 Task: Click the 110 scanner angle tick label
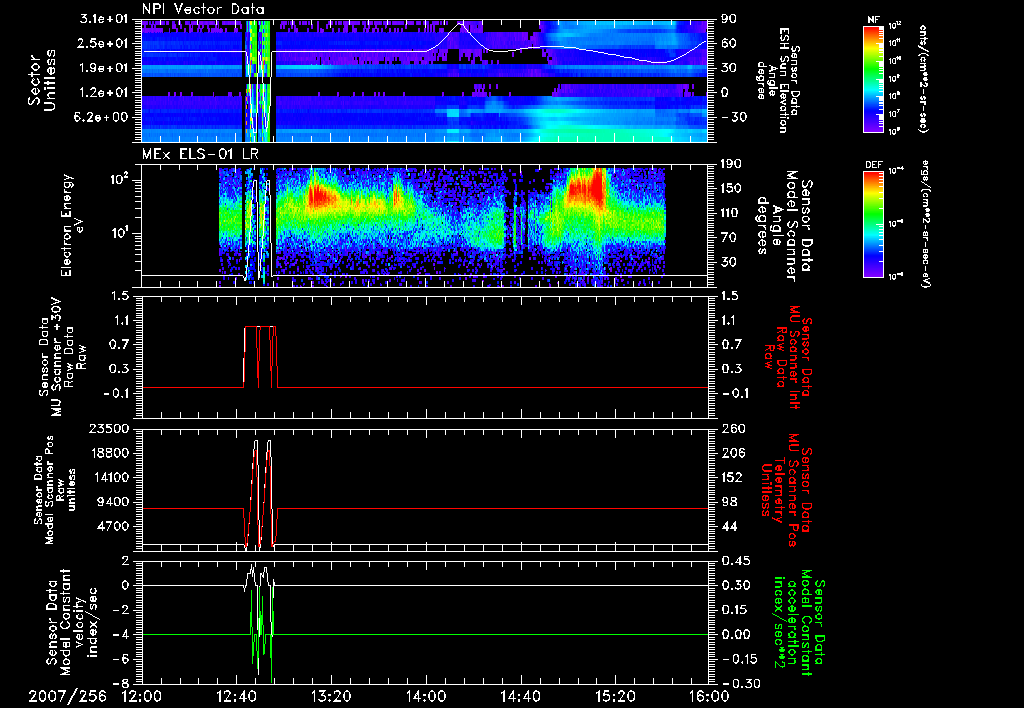(731, 213)
